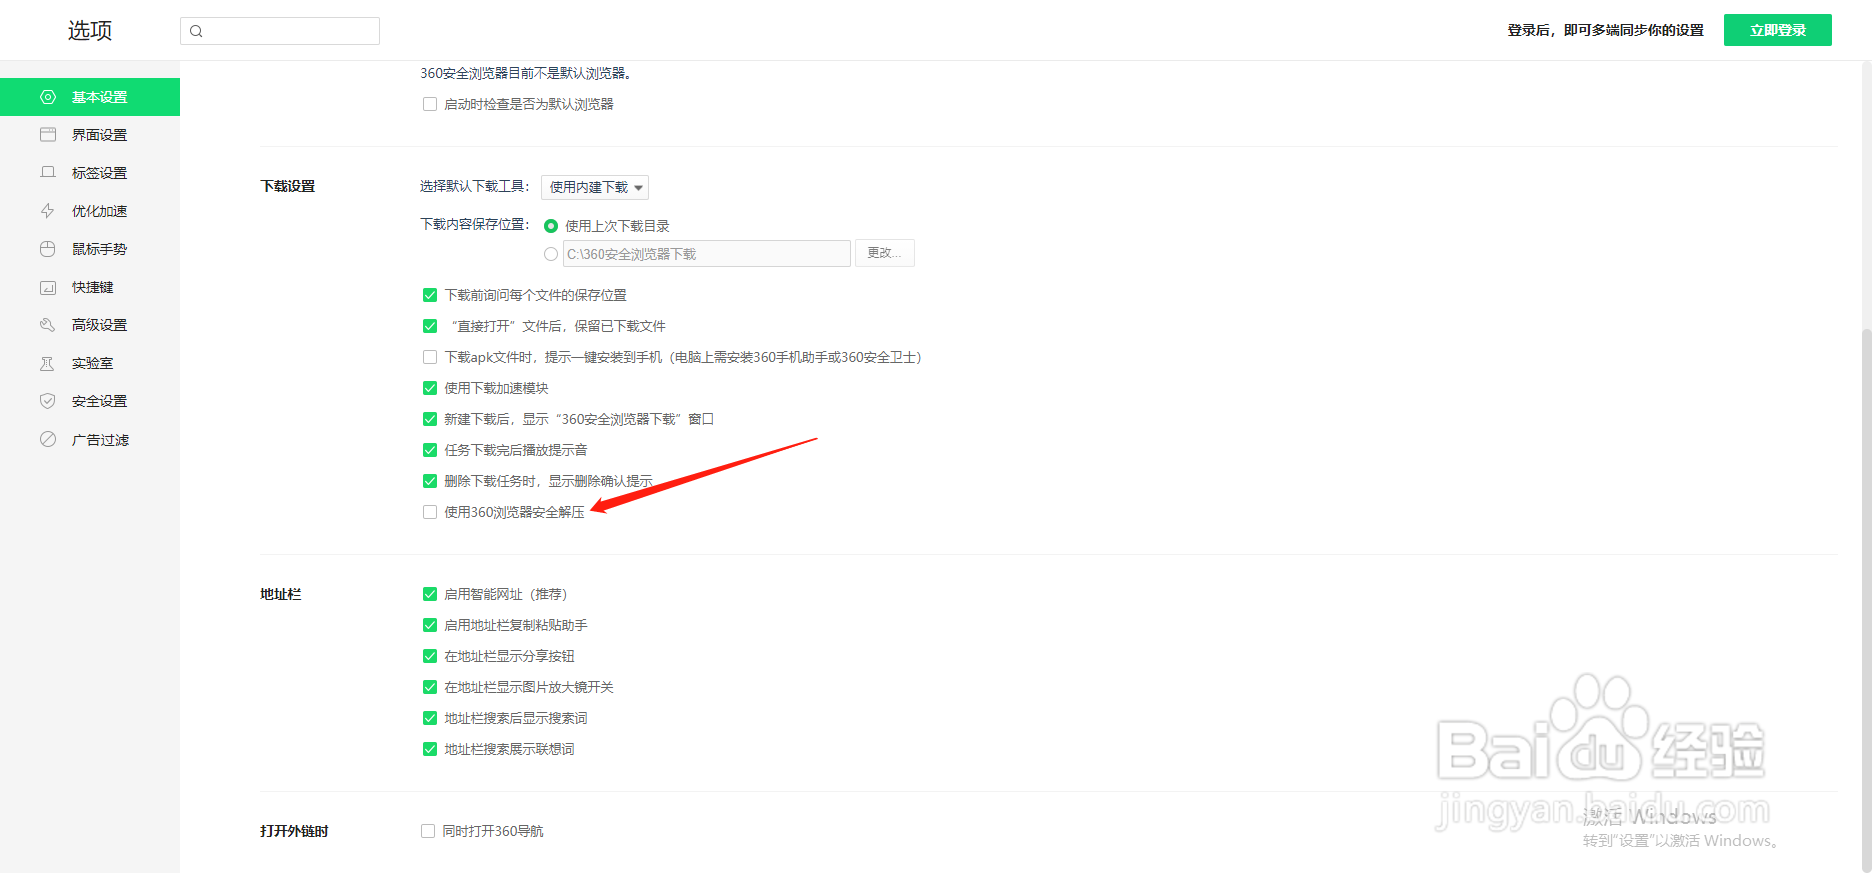Uncheck 下载前询问每个文件的保存位置
Viewport: 1872px width, 873px height.
pyautogui.click(x=430, y=295)
